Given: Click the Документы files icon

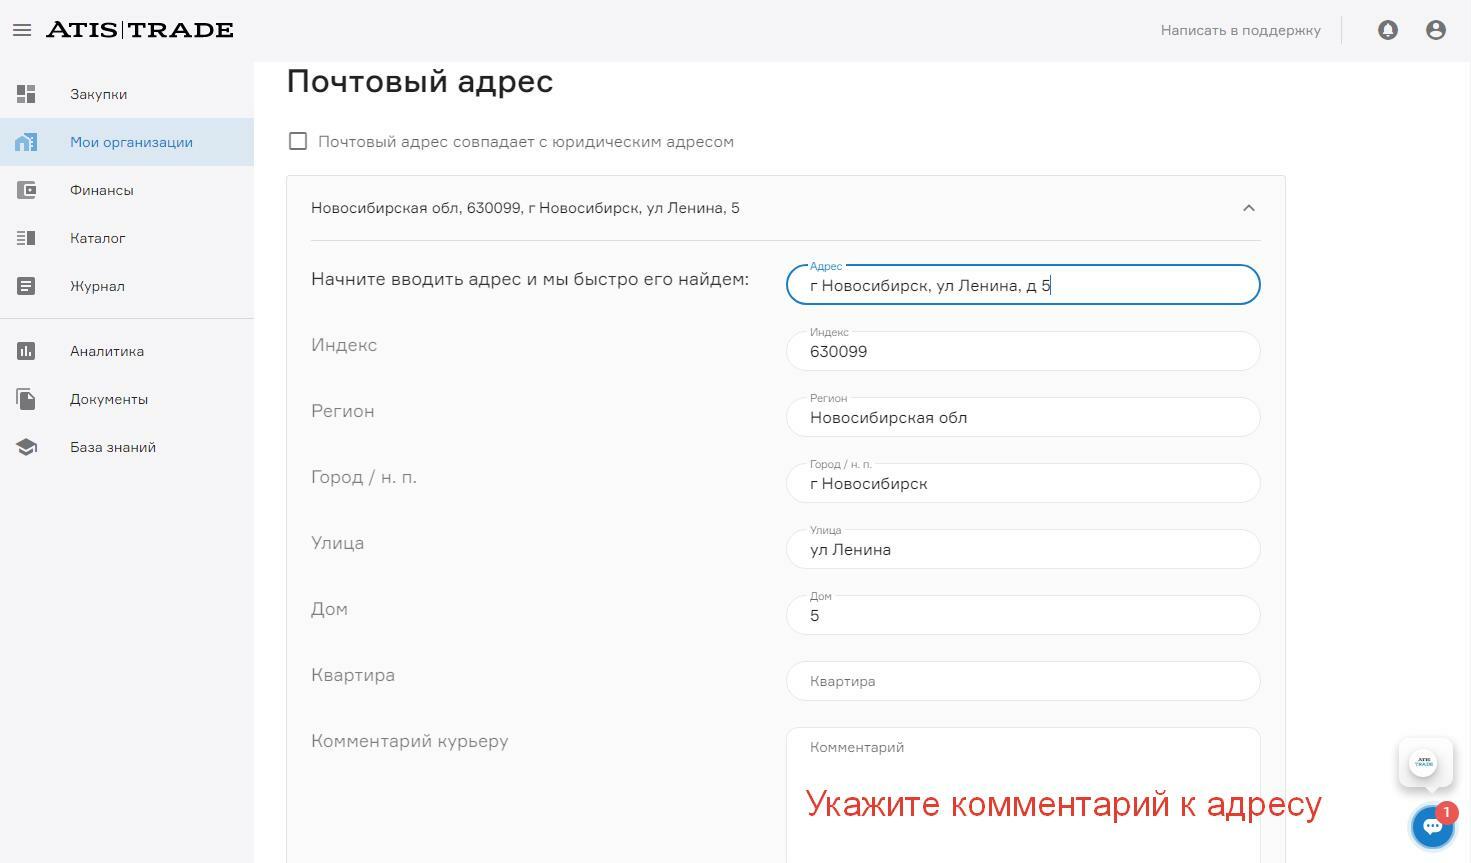Looking at the screenshot, I should (26, 399).
